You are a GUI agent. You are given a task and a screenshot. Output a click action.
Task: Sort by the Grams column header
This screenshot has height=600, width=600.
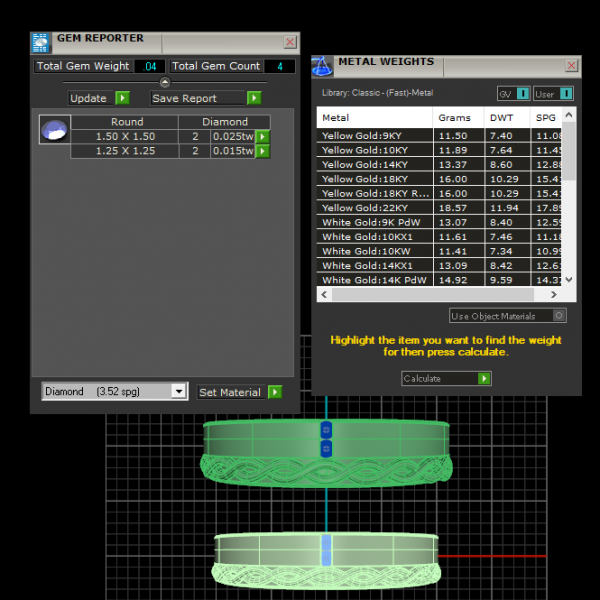click(x=454, y=118)
